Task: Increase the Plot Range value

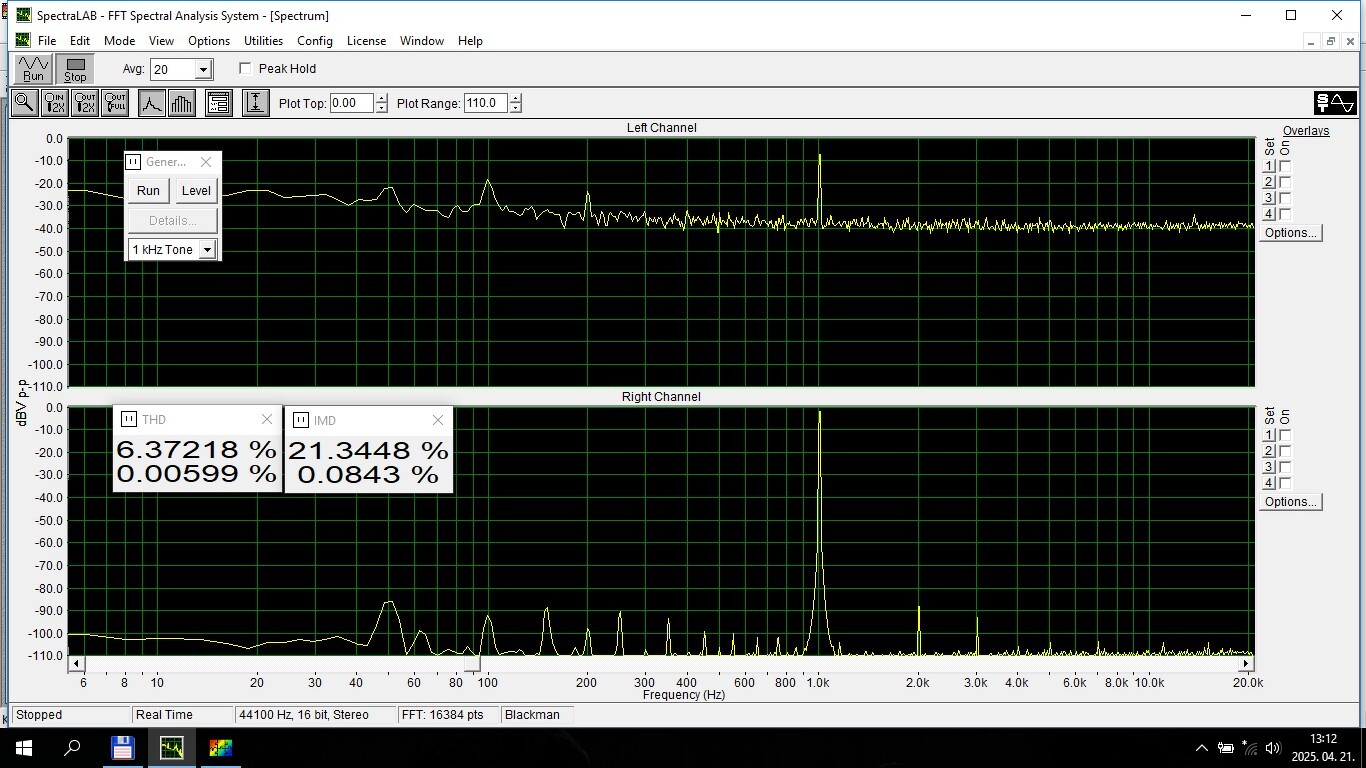Action: 515,98
